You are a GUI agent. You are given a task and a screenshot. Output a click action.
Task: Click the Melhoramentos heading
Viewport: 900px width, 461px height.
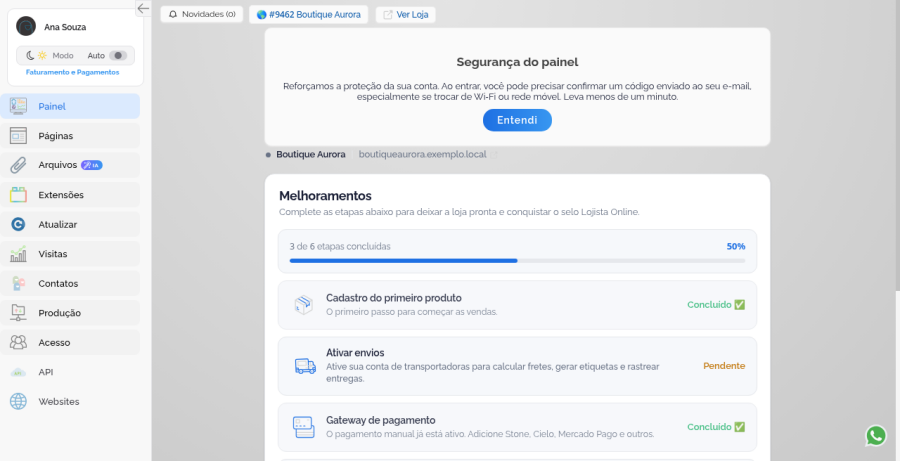[325, 196]
